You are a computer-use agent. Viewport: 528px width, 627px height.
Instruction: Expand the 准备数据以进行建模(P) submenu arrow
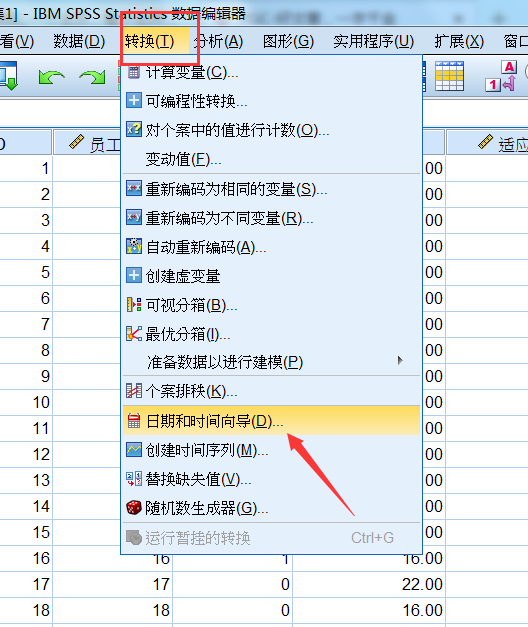coord(400,360)
